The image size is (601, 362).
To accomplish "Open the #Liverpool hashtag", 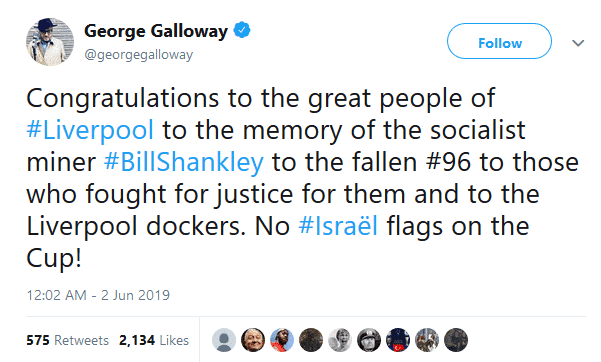I will click(90, 130).
